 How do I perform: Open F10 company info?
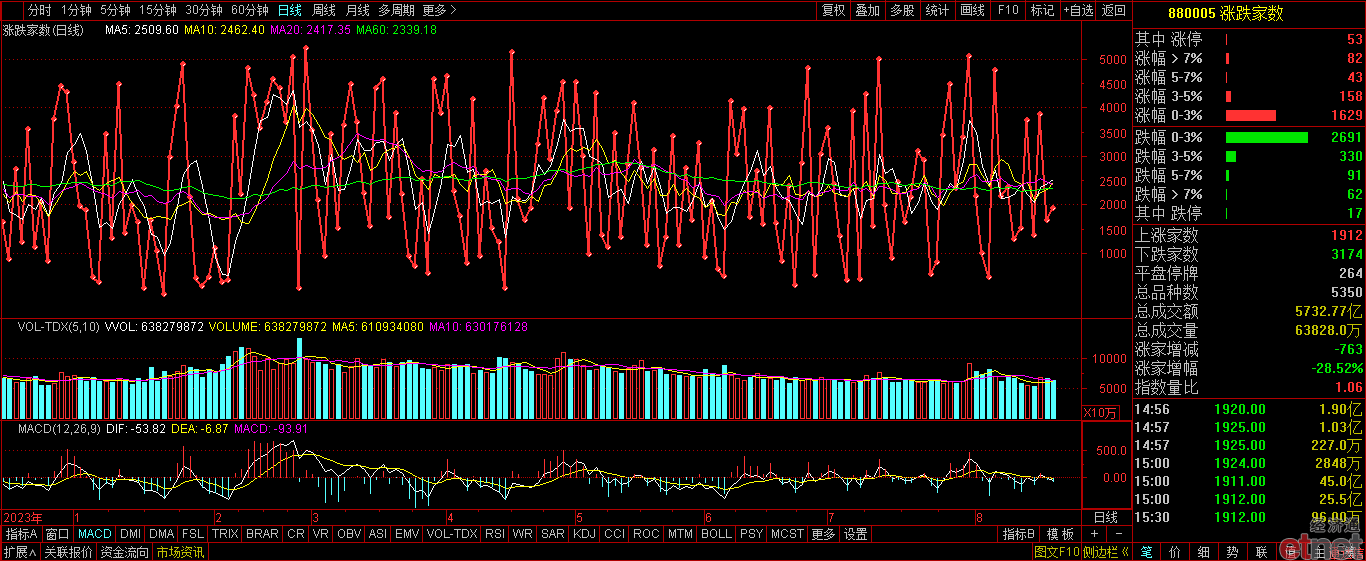[1007, 10]
